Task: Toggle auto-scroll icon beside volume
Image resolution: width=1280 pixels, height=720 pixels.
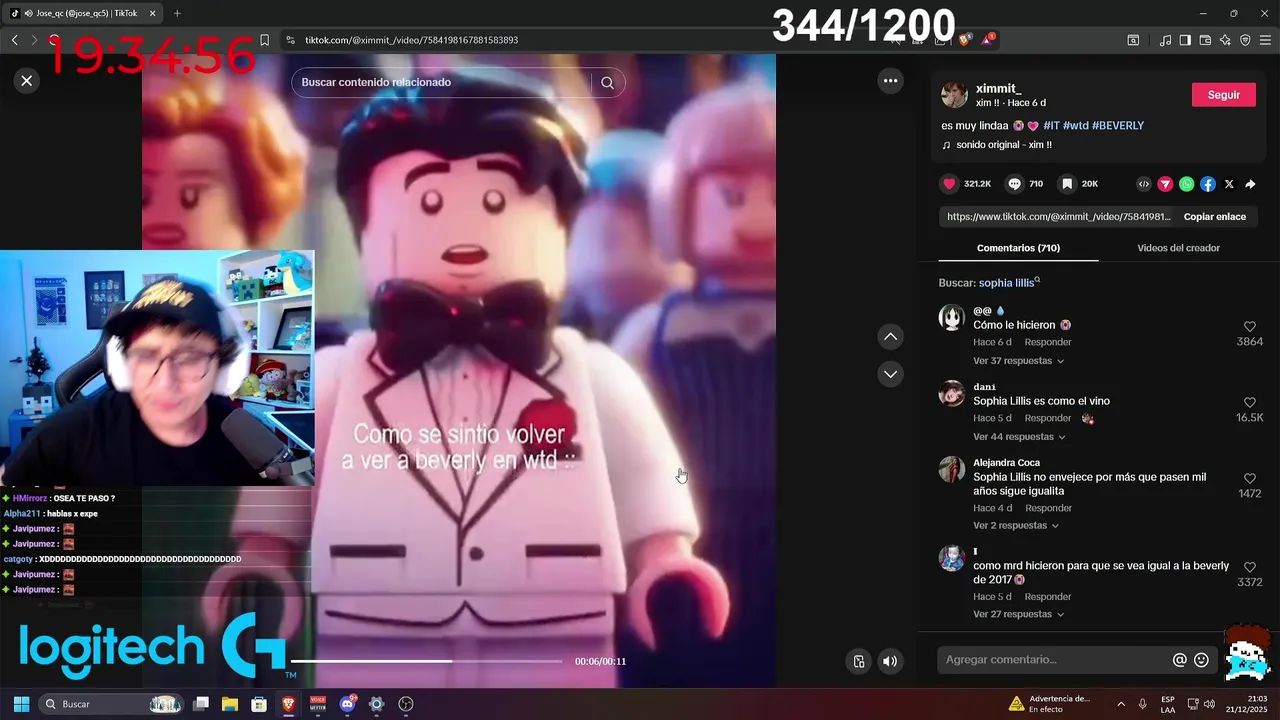Action: (858, 661)
